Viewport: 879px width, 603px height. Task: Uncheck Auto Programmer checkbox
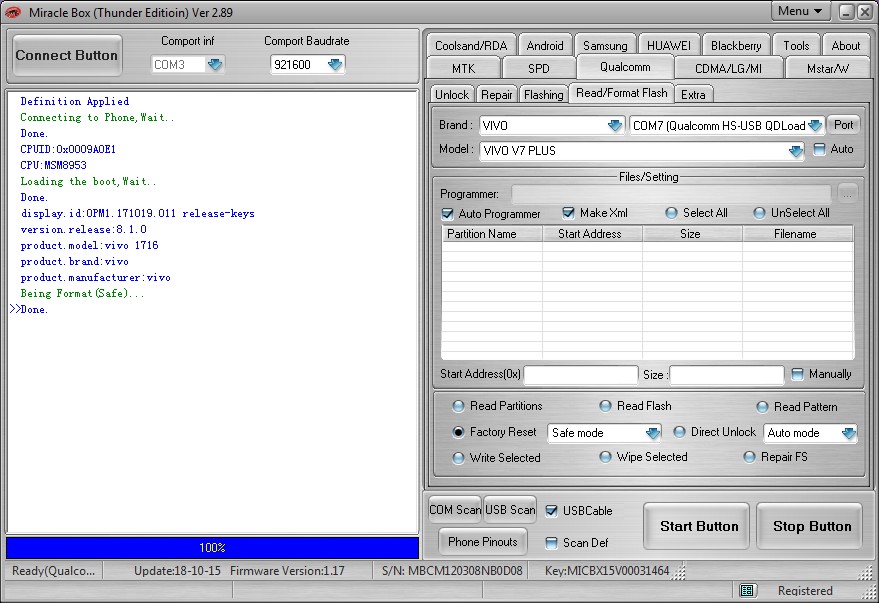click(447, 214)
